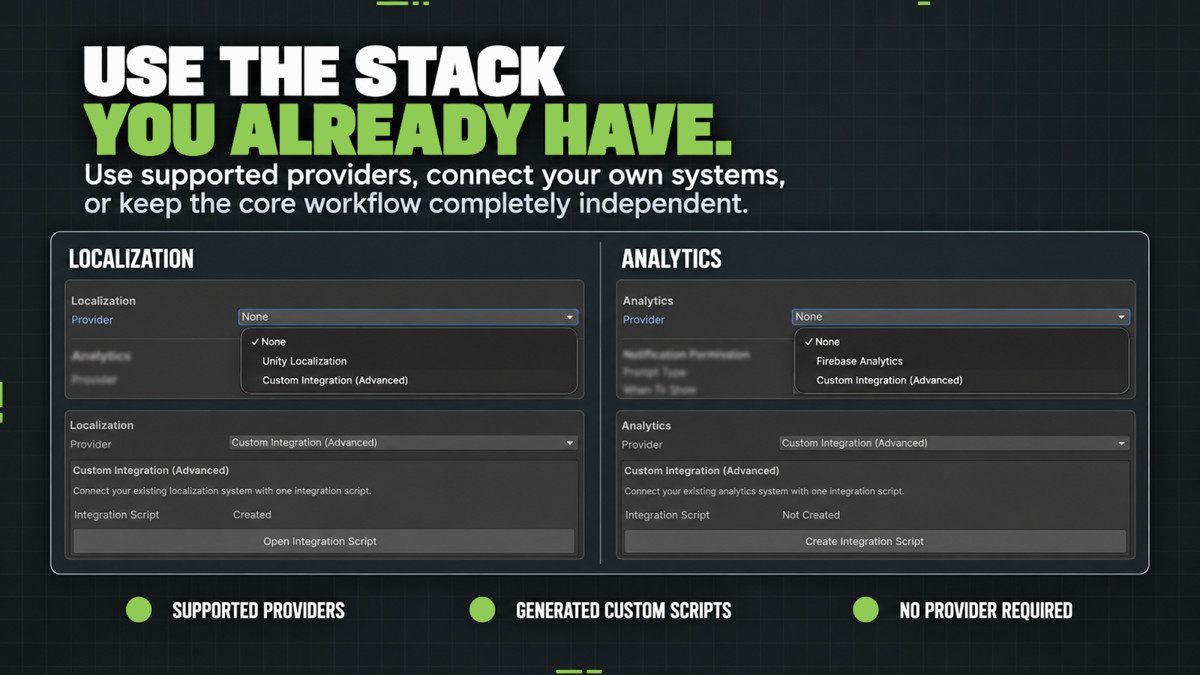The width and height of the screenshot is (1200, 675).
Task: Open the Analytics Provider dropdown showing None
Action: coord(961,317)
